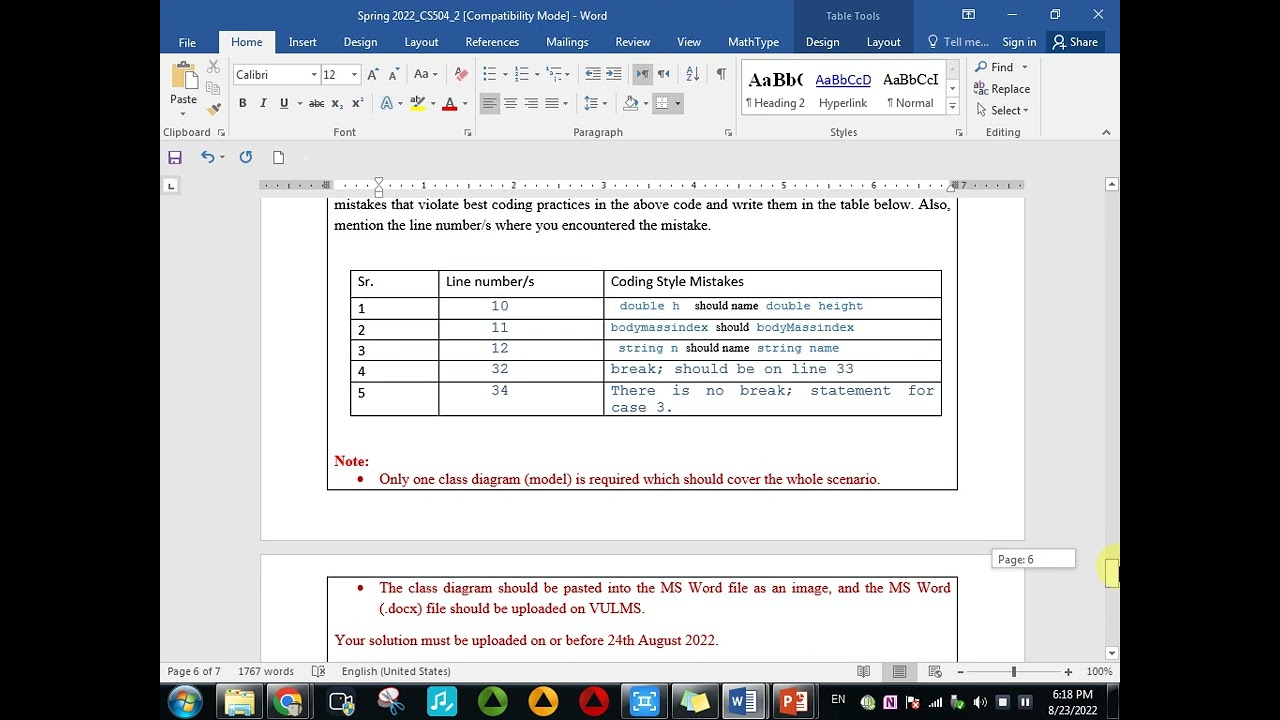Switch to the Insert tab

pyautogui.click(x=303, y=42)
